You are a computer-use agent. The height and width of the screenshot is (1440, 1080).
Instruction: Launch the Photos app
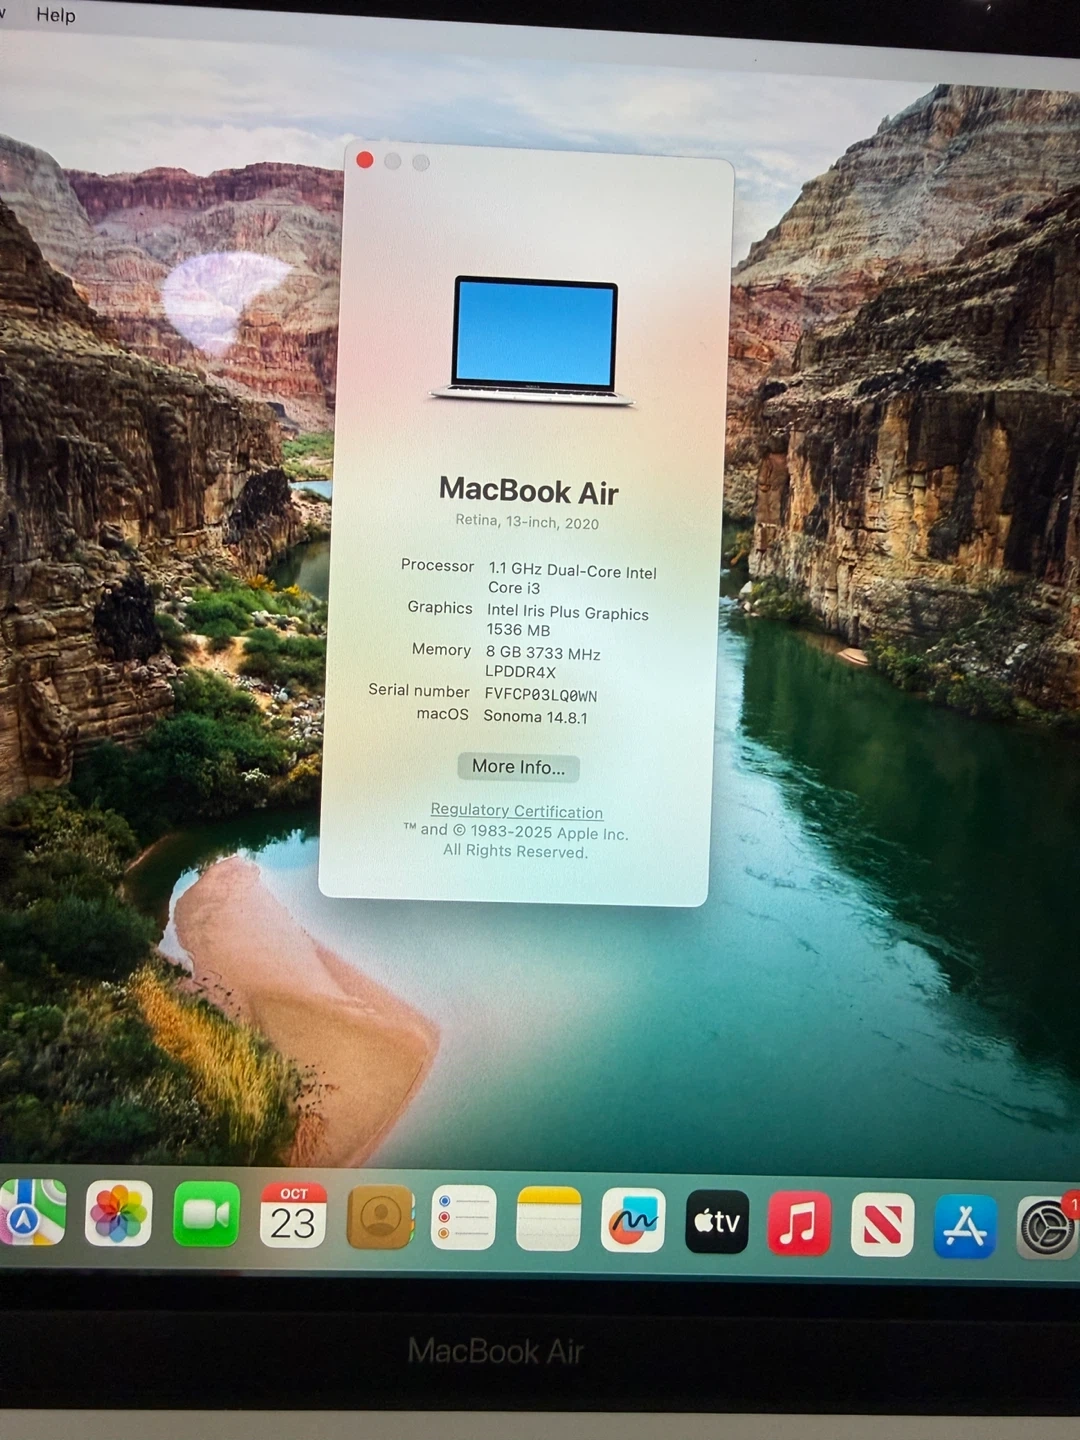pyautogui.click(x=119, y=1214)
